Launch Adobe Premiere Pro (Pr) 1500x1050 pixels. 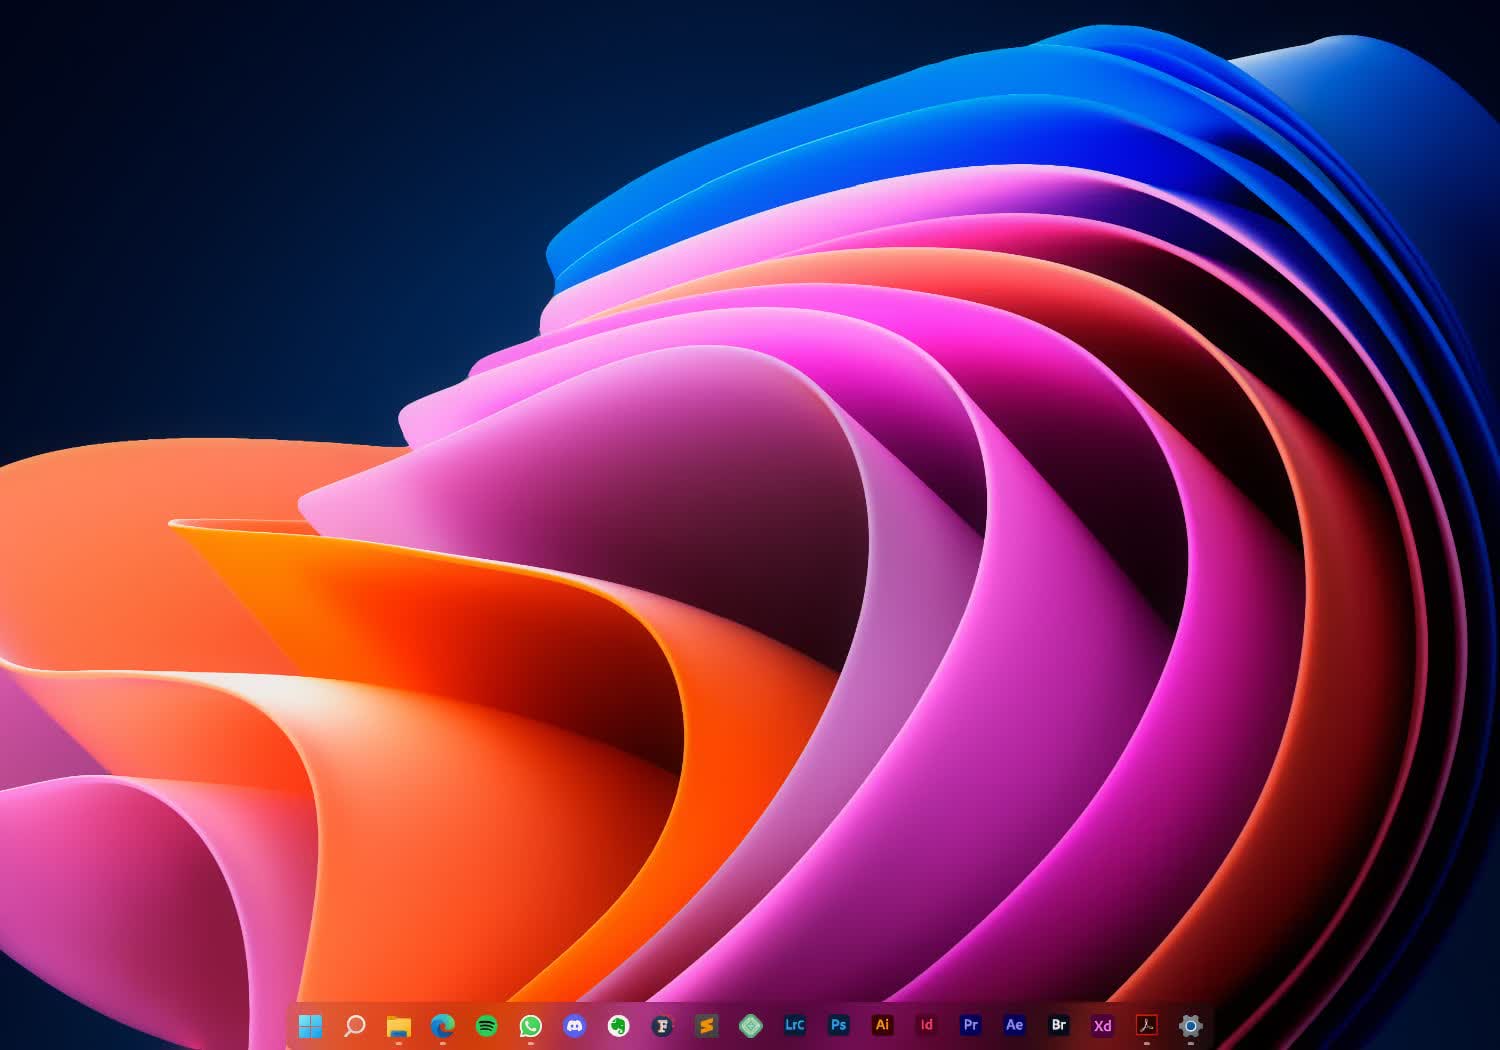pos(970,1025)
